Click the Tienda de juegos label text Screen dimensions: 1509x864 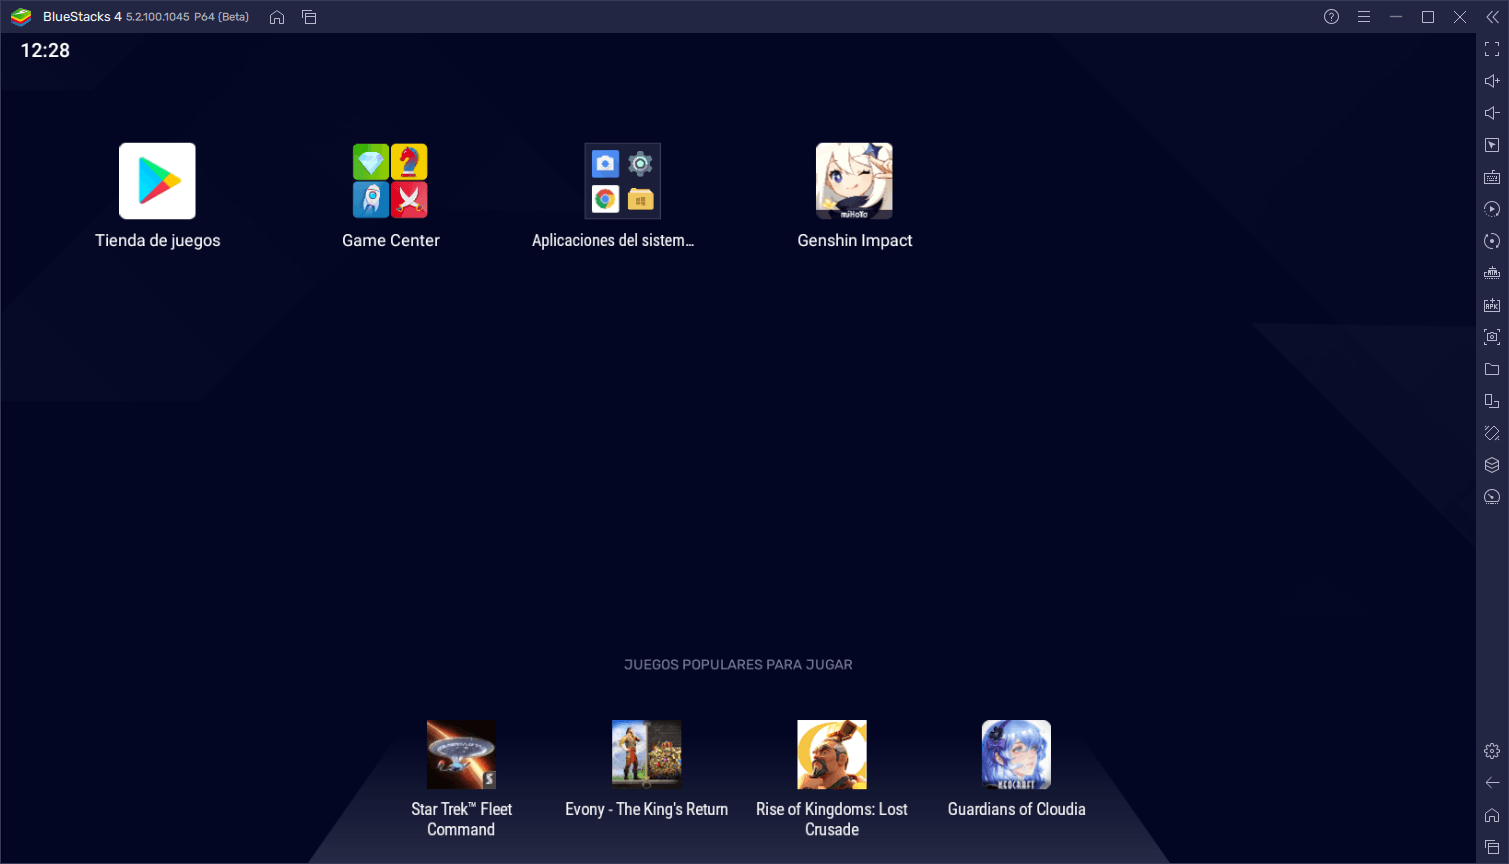coord(157,241)
